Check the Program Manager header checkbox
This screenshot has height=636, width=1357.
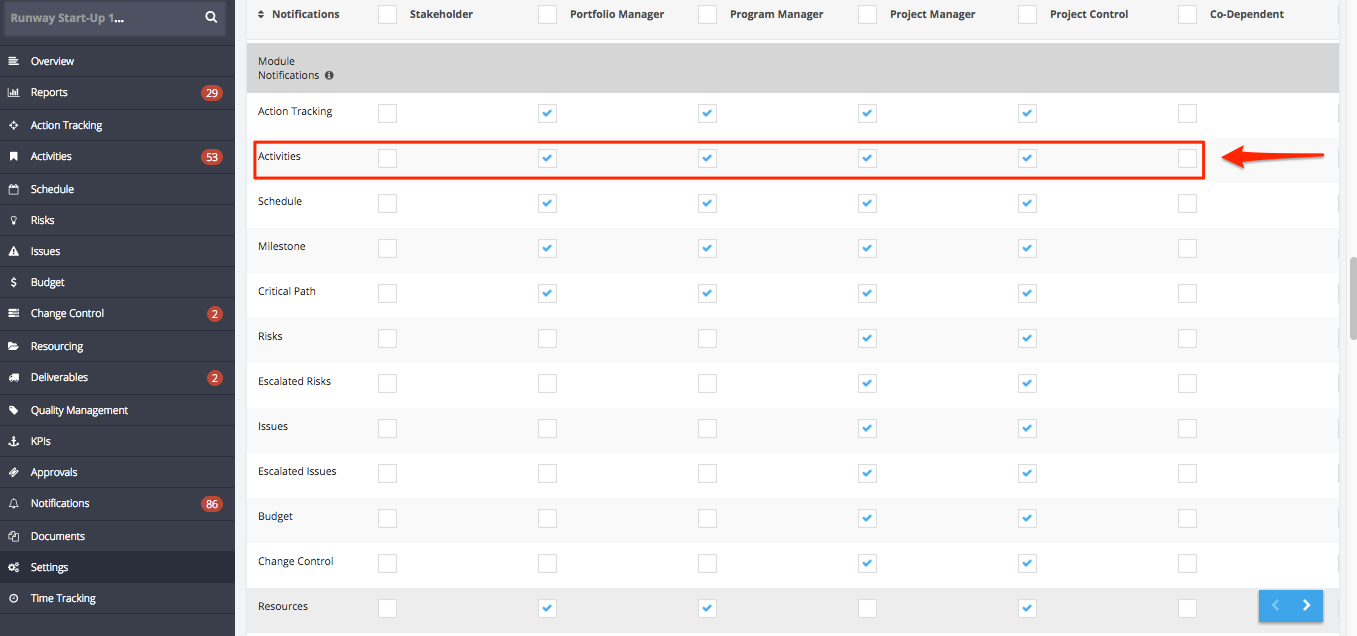pyautogui.click(x=707, y=14)
